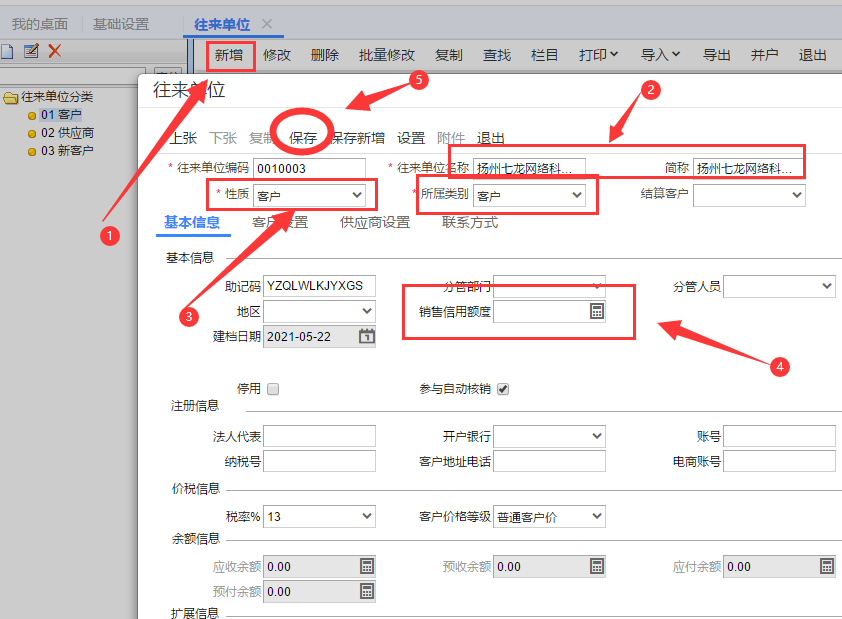The height and width of the screenshot is (619, 842).
Task: Click 保存 in the dialog
Action: click(x=303, y=138)
